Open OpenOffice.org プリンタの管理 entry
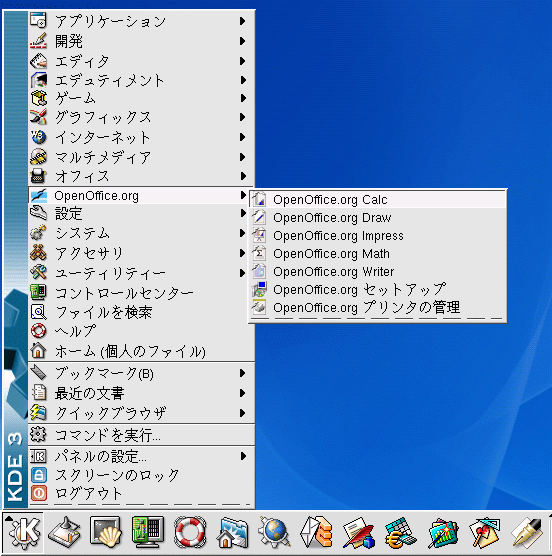This screenshot has height=556, width=552. [x=378, y=307]
